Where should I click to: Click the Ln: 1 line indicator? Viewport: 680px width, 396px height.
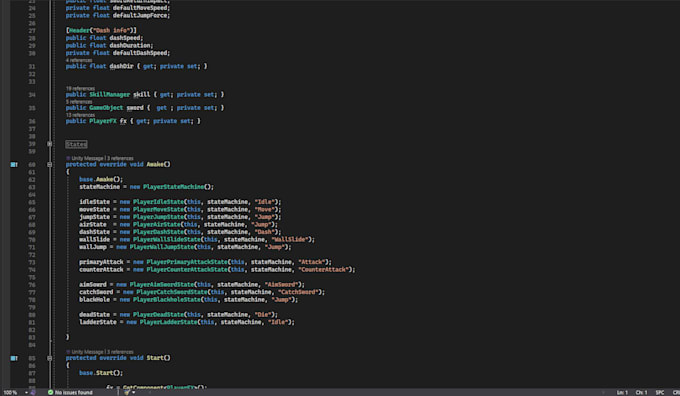(x=622, y=392)
